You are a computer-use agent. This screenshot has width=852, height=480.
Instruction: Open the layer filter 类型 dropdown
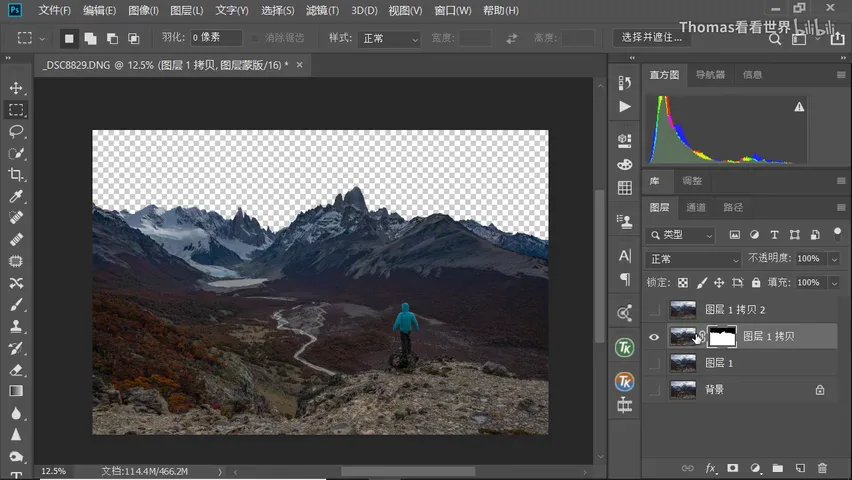680,235
